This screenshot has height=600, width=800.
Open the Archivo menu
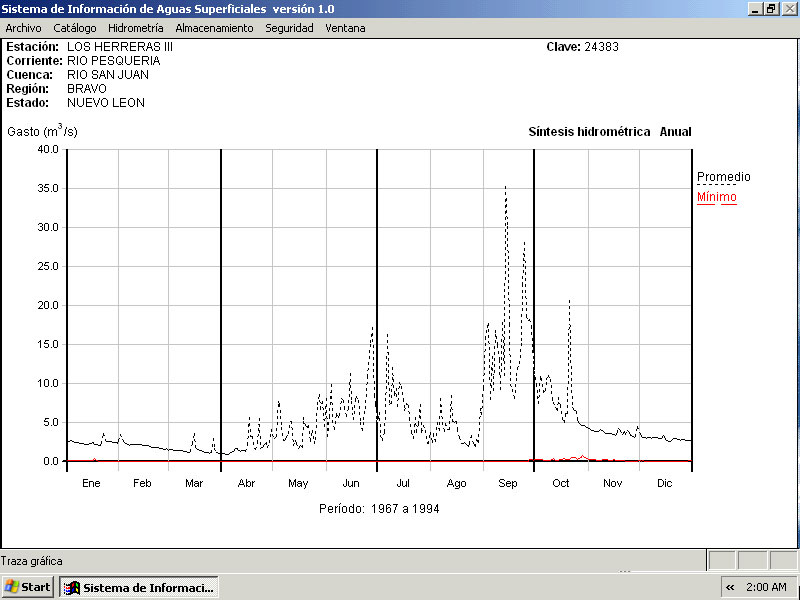click(x=23, y=28)
